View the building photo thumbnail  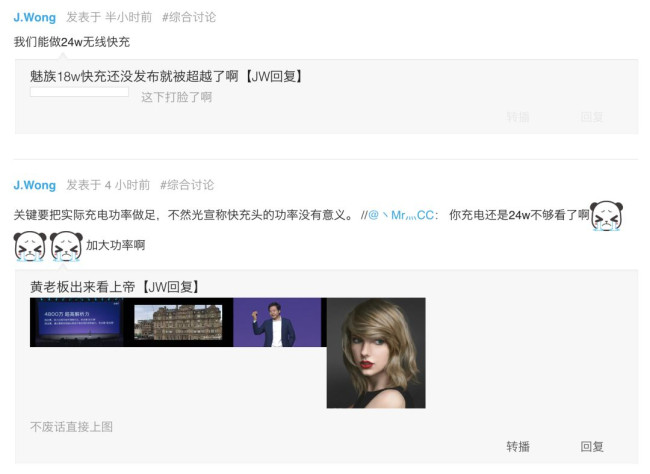pos(179,322)
